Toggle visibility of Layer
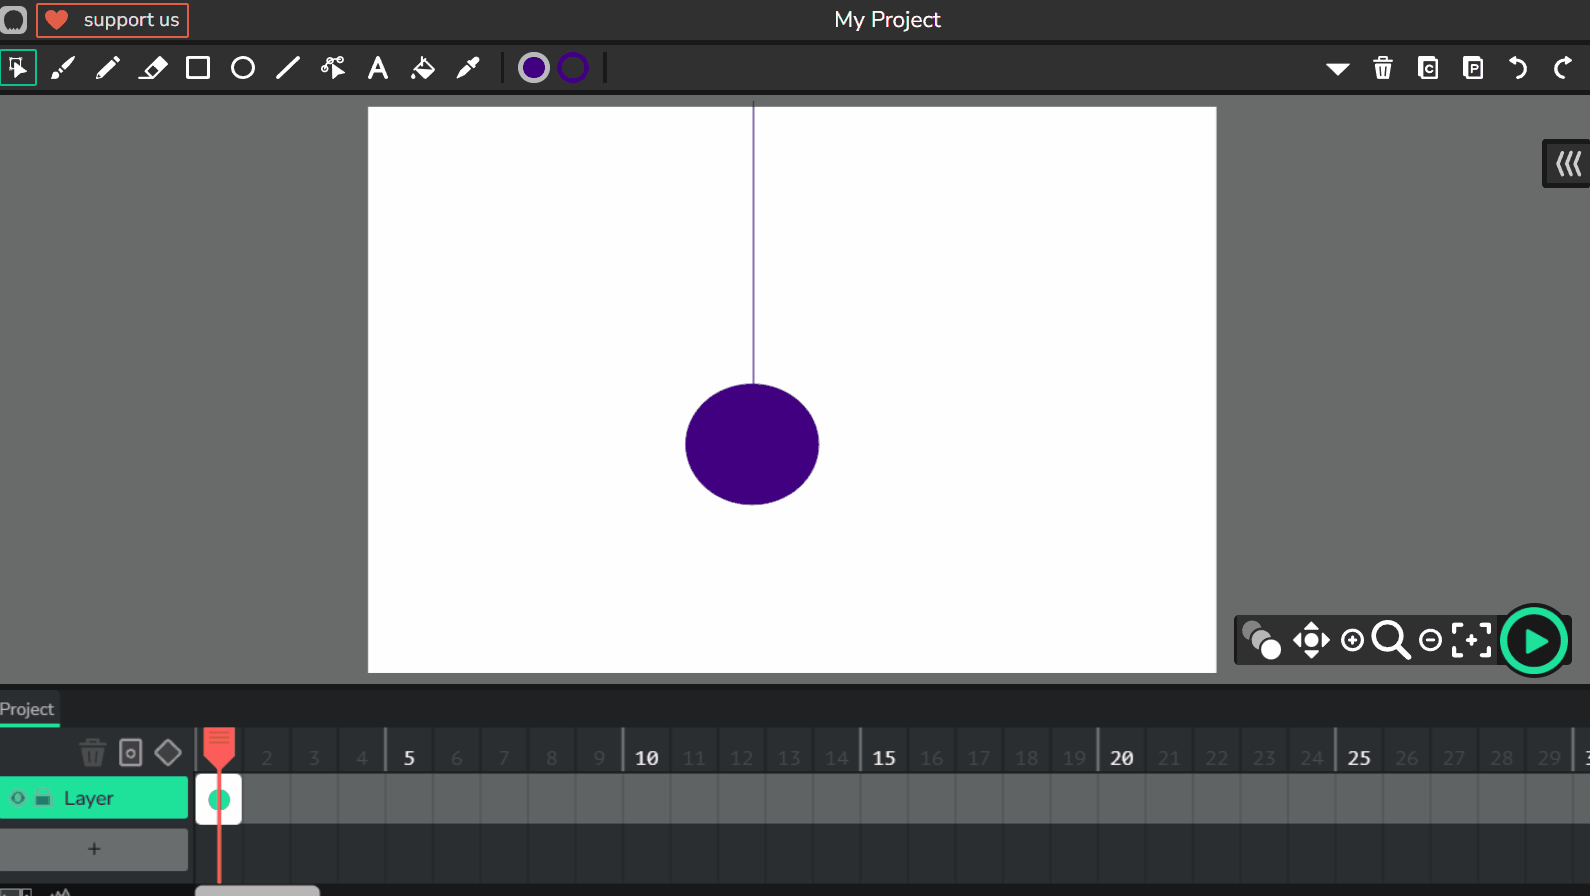This screenshot has height=896, width=1590. [x=18, y=798]
